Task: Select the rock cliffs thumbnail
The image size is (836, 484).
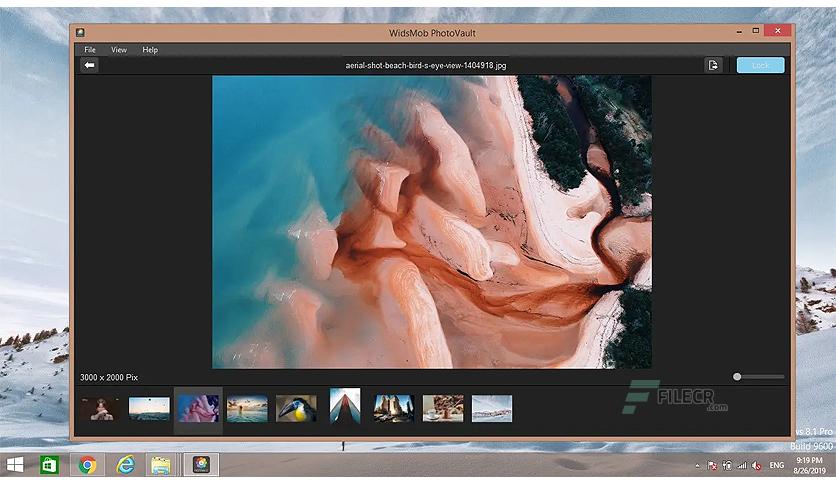Action: tap(394, 409)
